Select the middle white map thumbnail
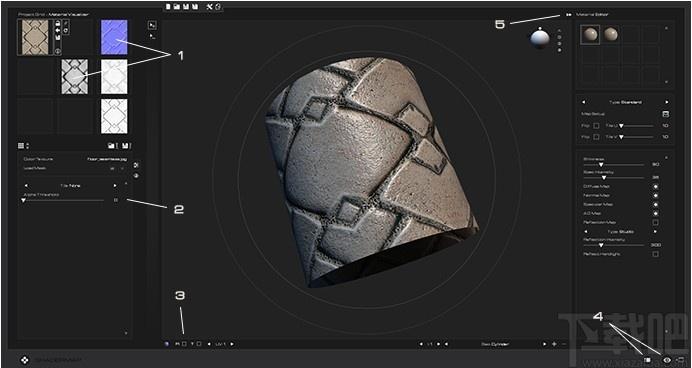The image size is (692, 368). (x=114, y=77)
